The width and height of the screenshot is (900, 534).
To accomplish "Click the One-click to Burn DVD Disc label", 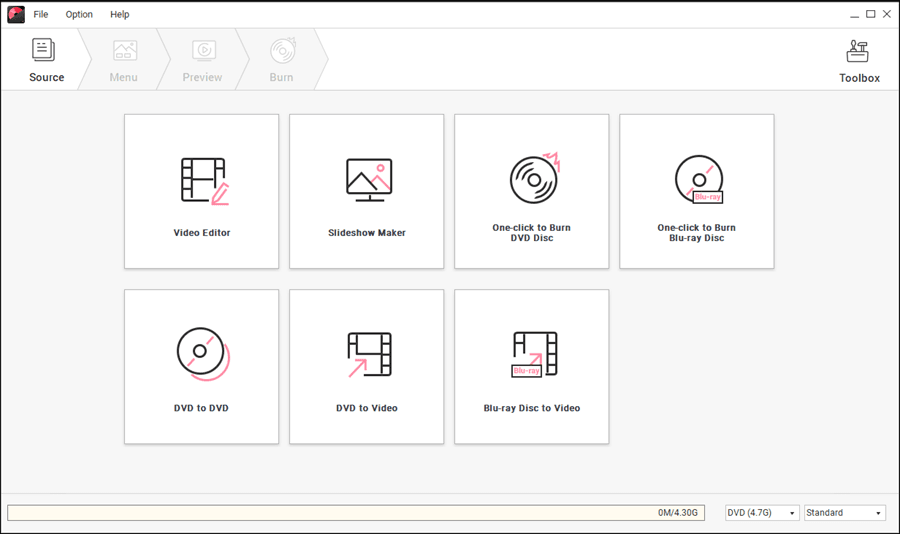I will (532, 233).
